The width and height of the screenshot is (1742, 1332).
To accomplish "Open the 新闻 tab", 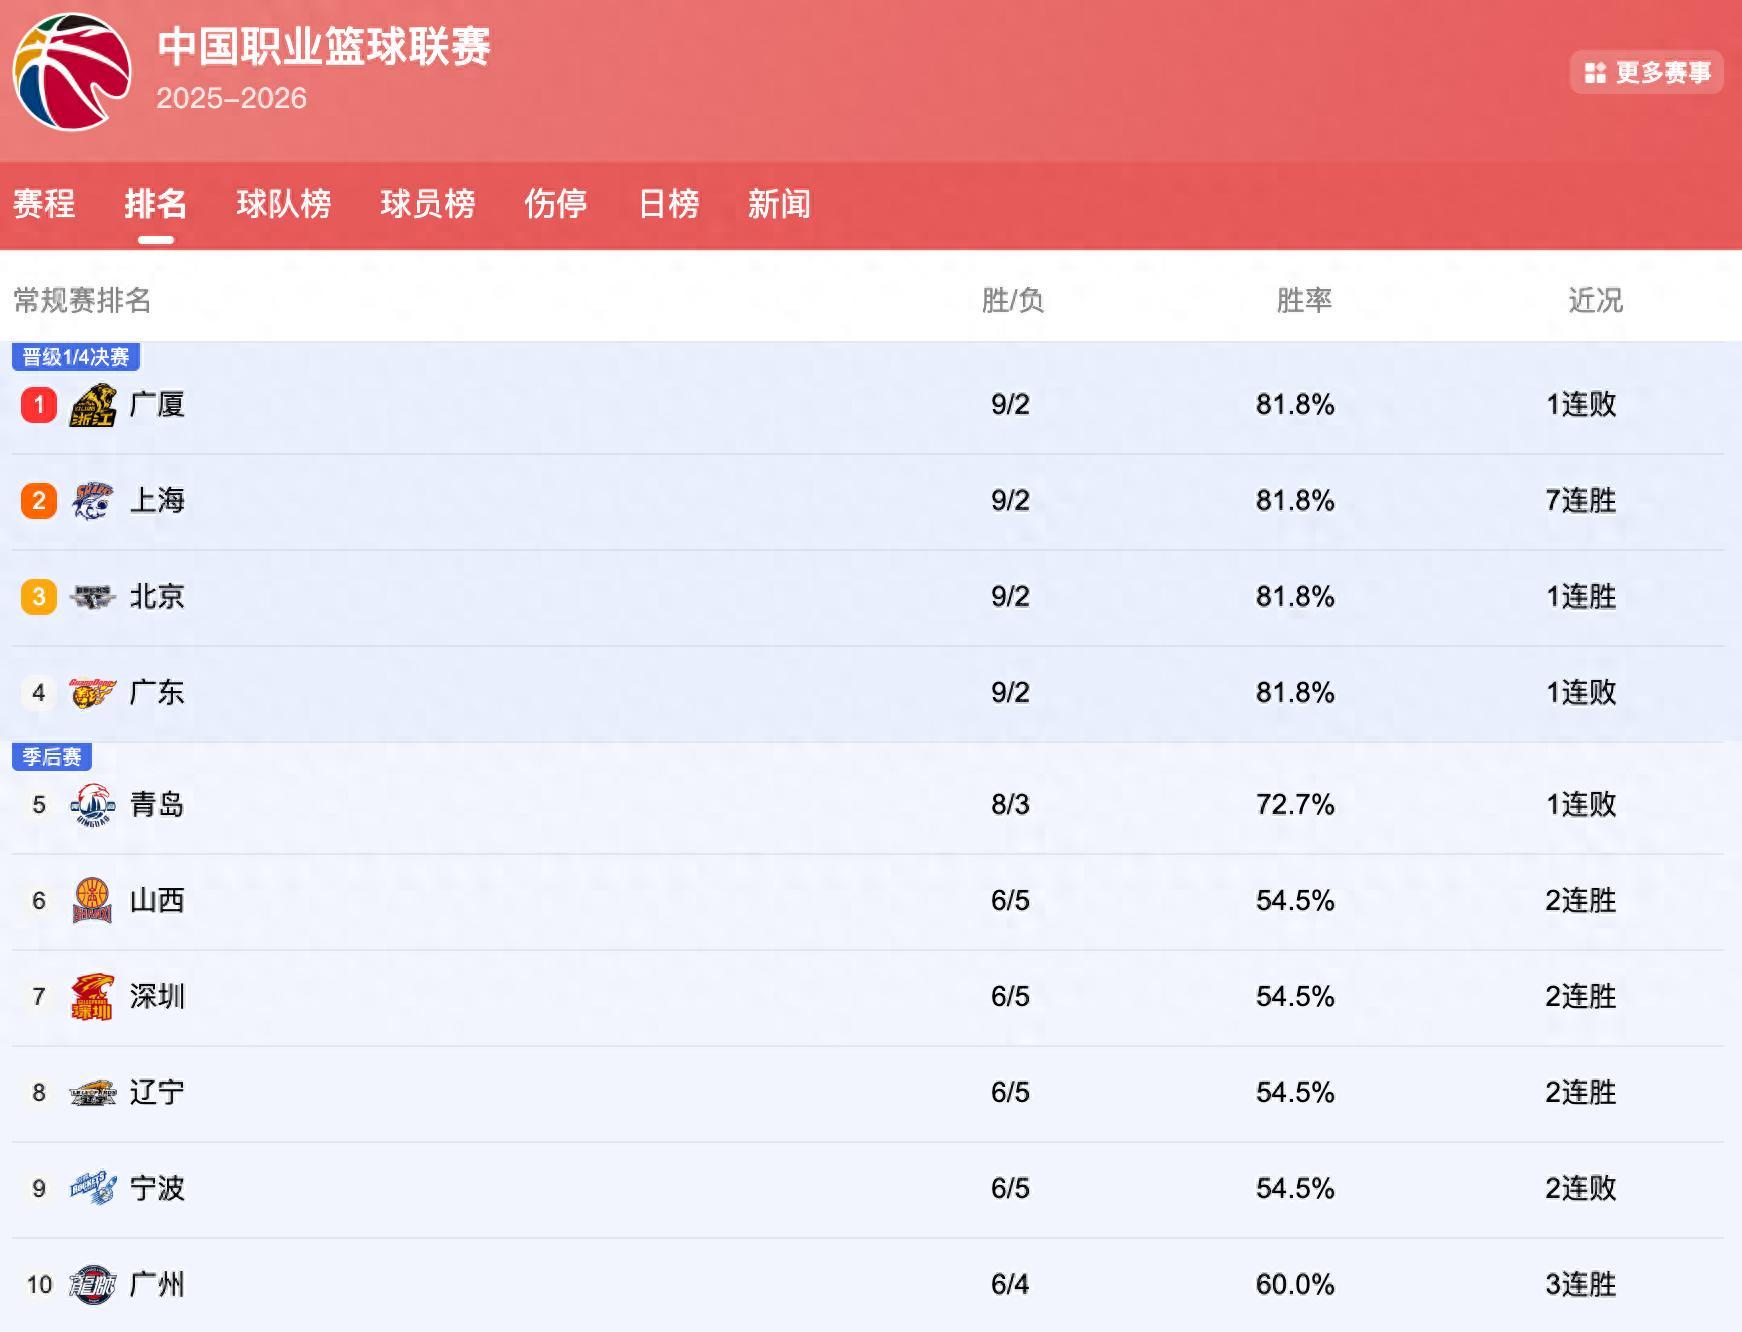I will point(779,204).
